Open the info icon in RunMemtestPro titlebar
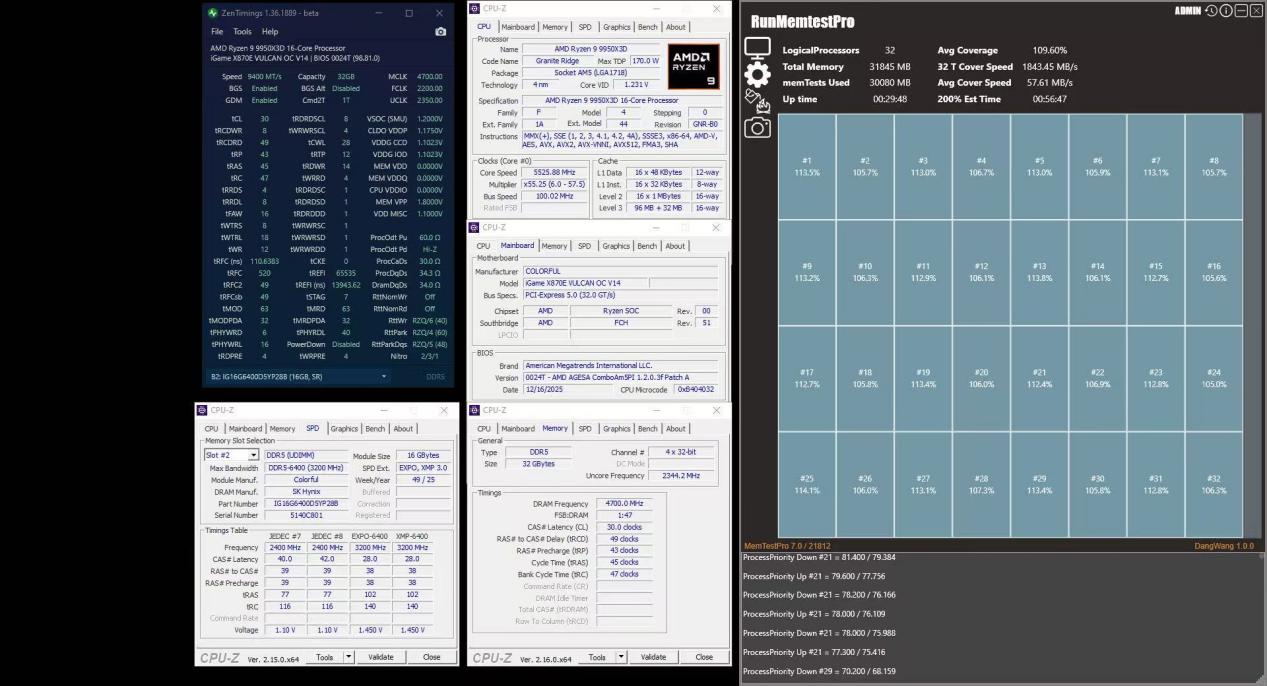The width and height of the screenshot is (1267, 686). coord(1226,11)
